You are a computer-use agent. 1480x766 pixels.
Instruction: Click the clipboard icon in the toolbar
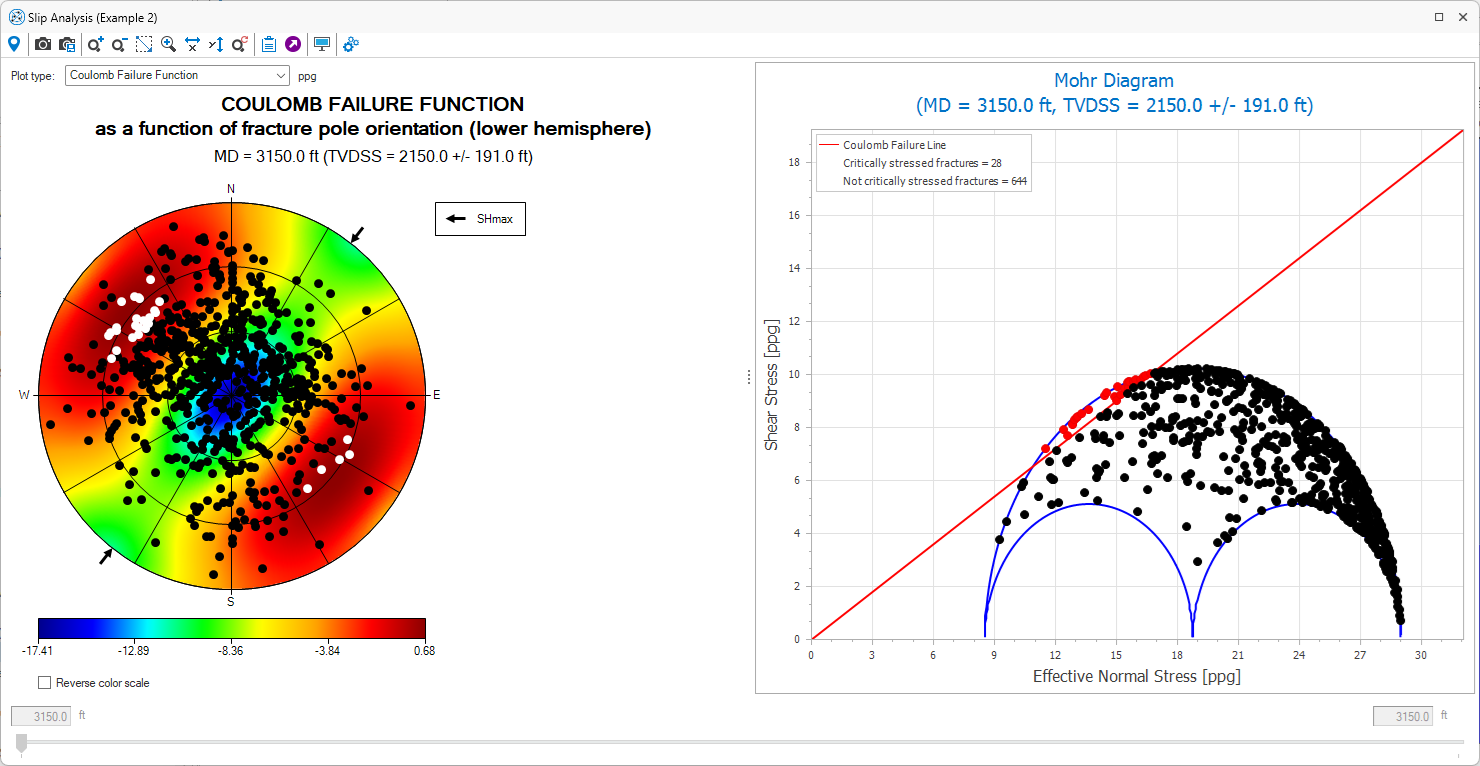[x=269, y=44]
